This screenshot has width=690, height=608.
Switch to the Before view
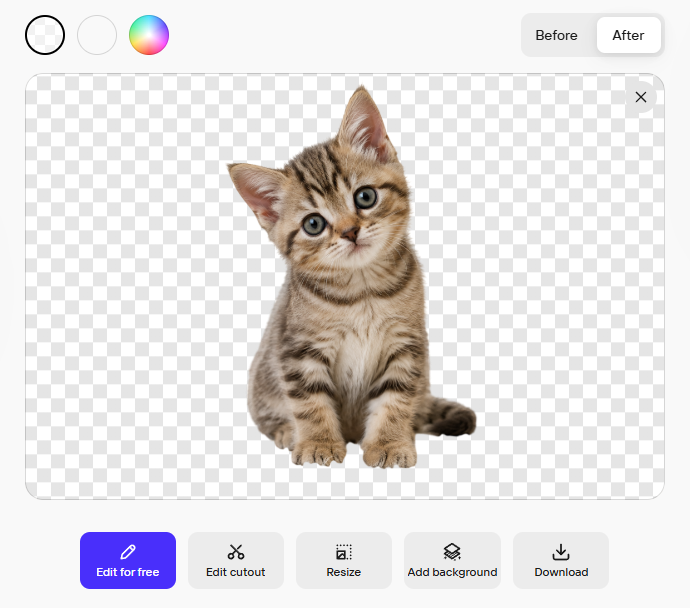(x=556, y=35)
